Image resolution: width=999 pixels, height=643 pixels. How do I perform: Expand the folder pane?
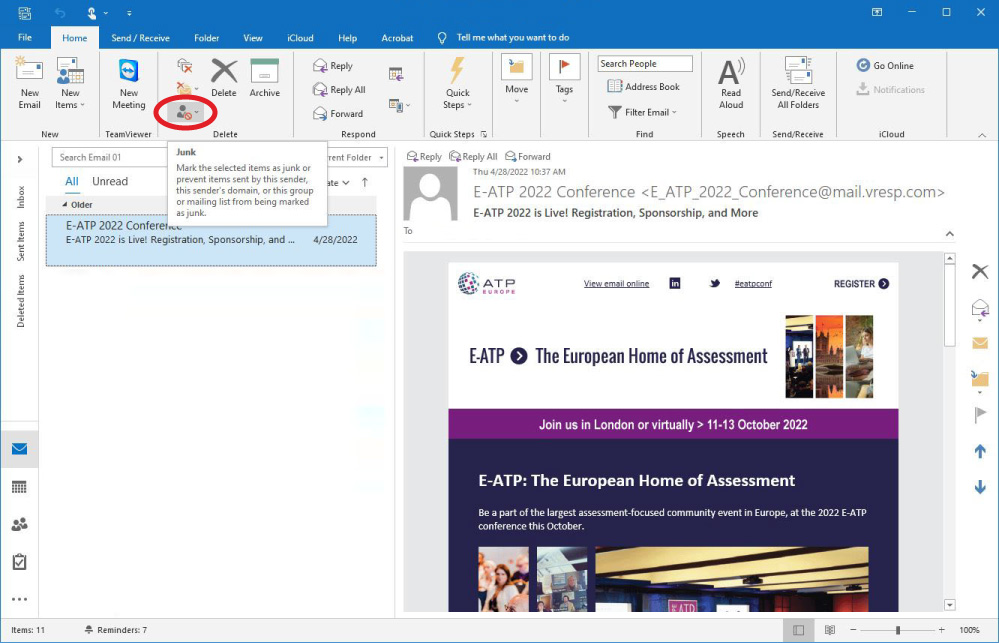pyautogui.click(x=20, y=159)
